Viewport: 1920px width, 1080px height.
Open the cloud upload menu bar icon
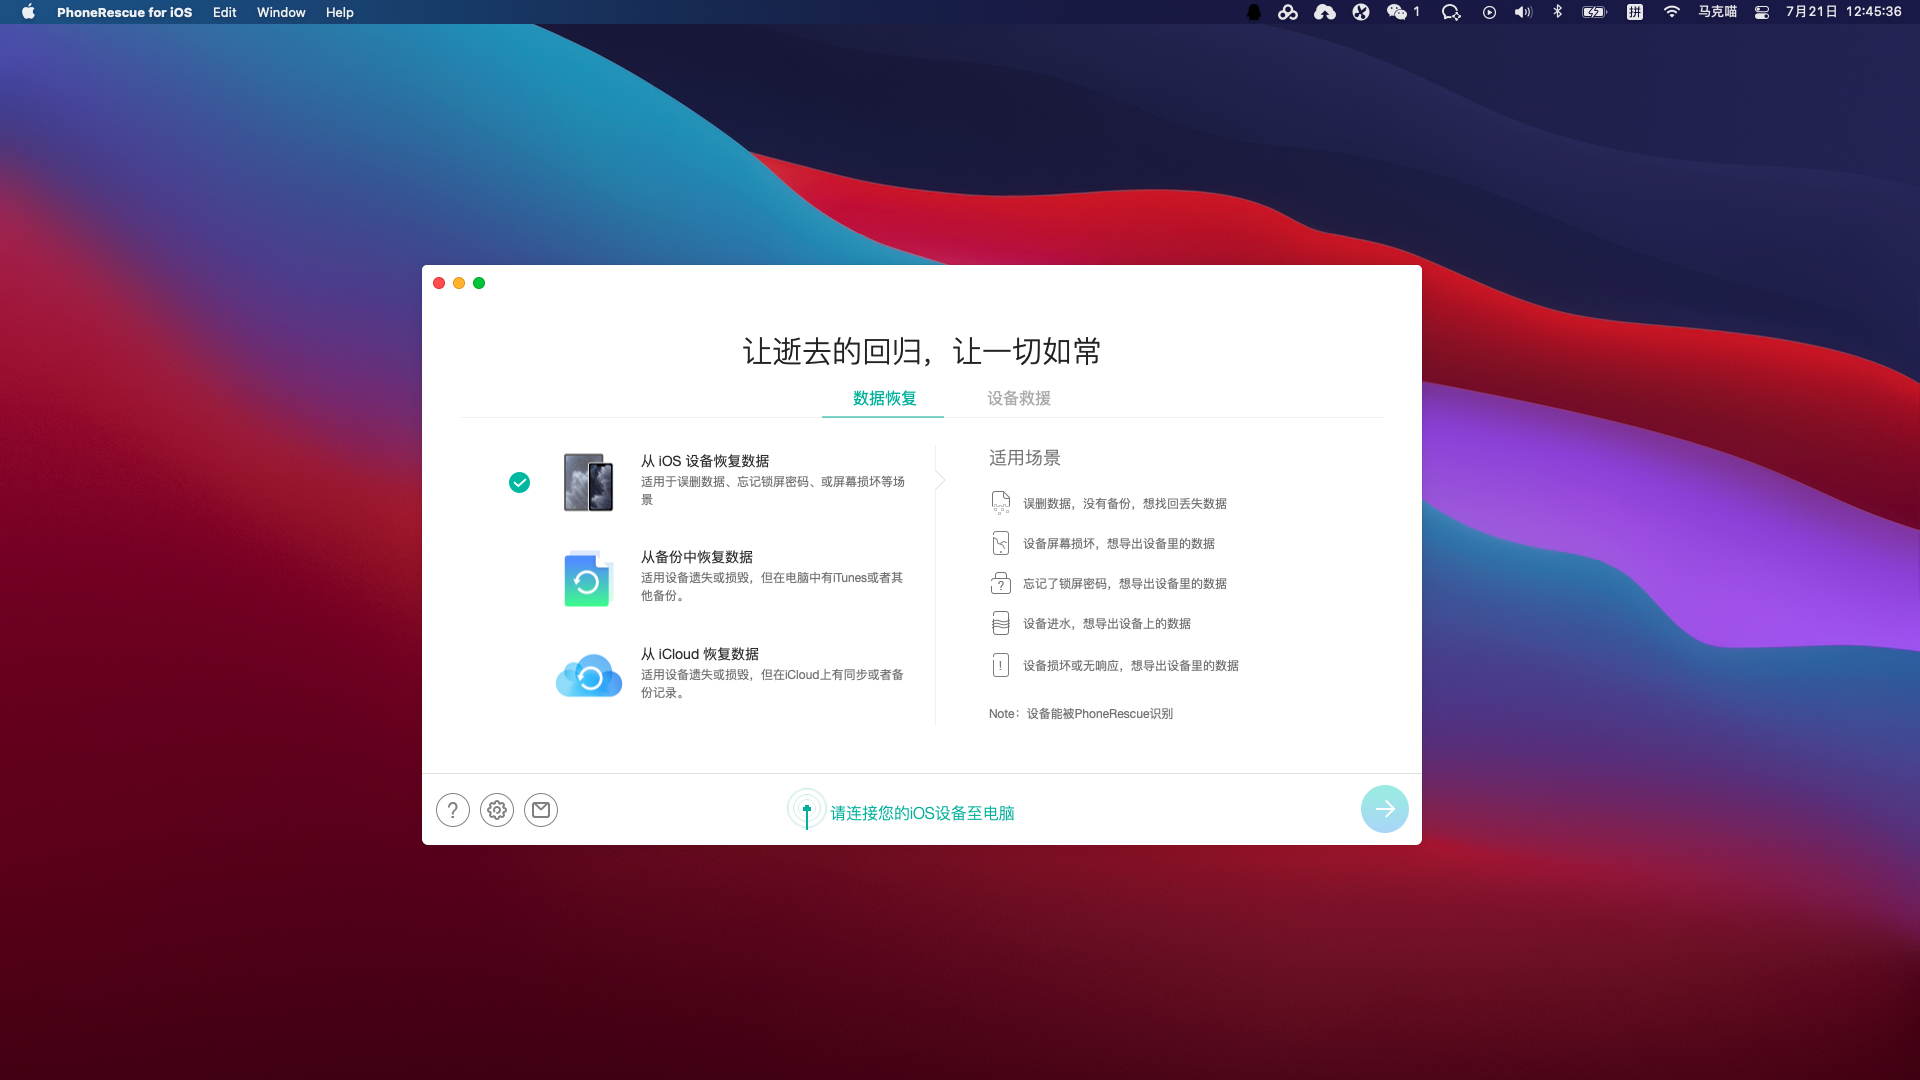pos(1324,12)
